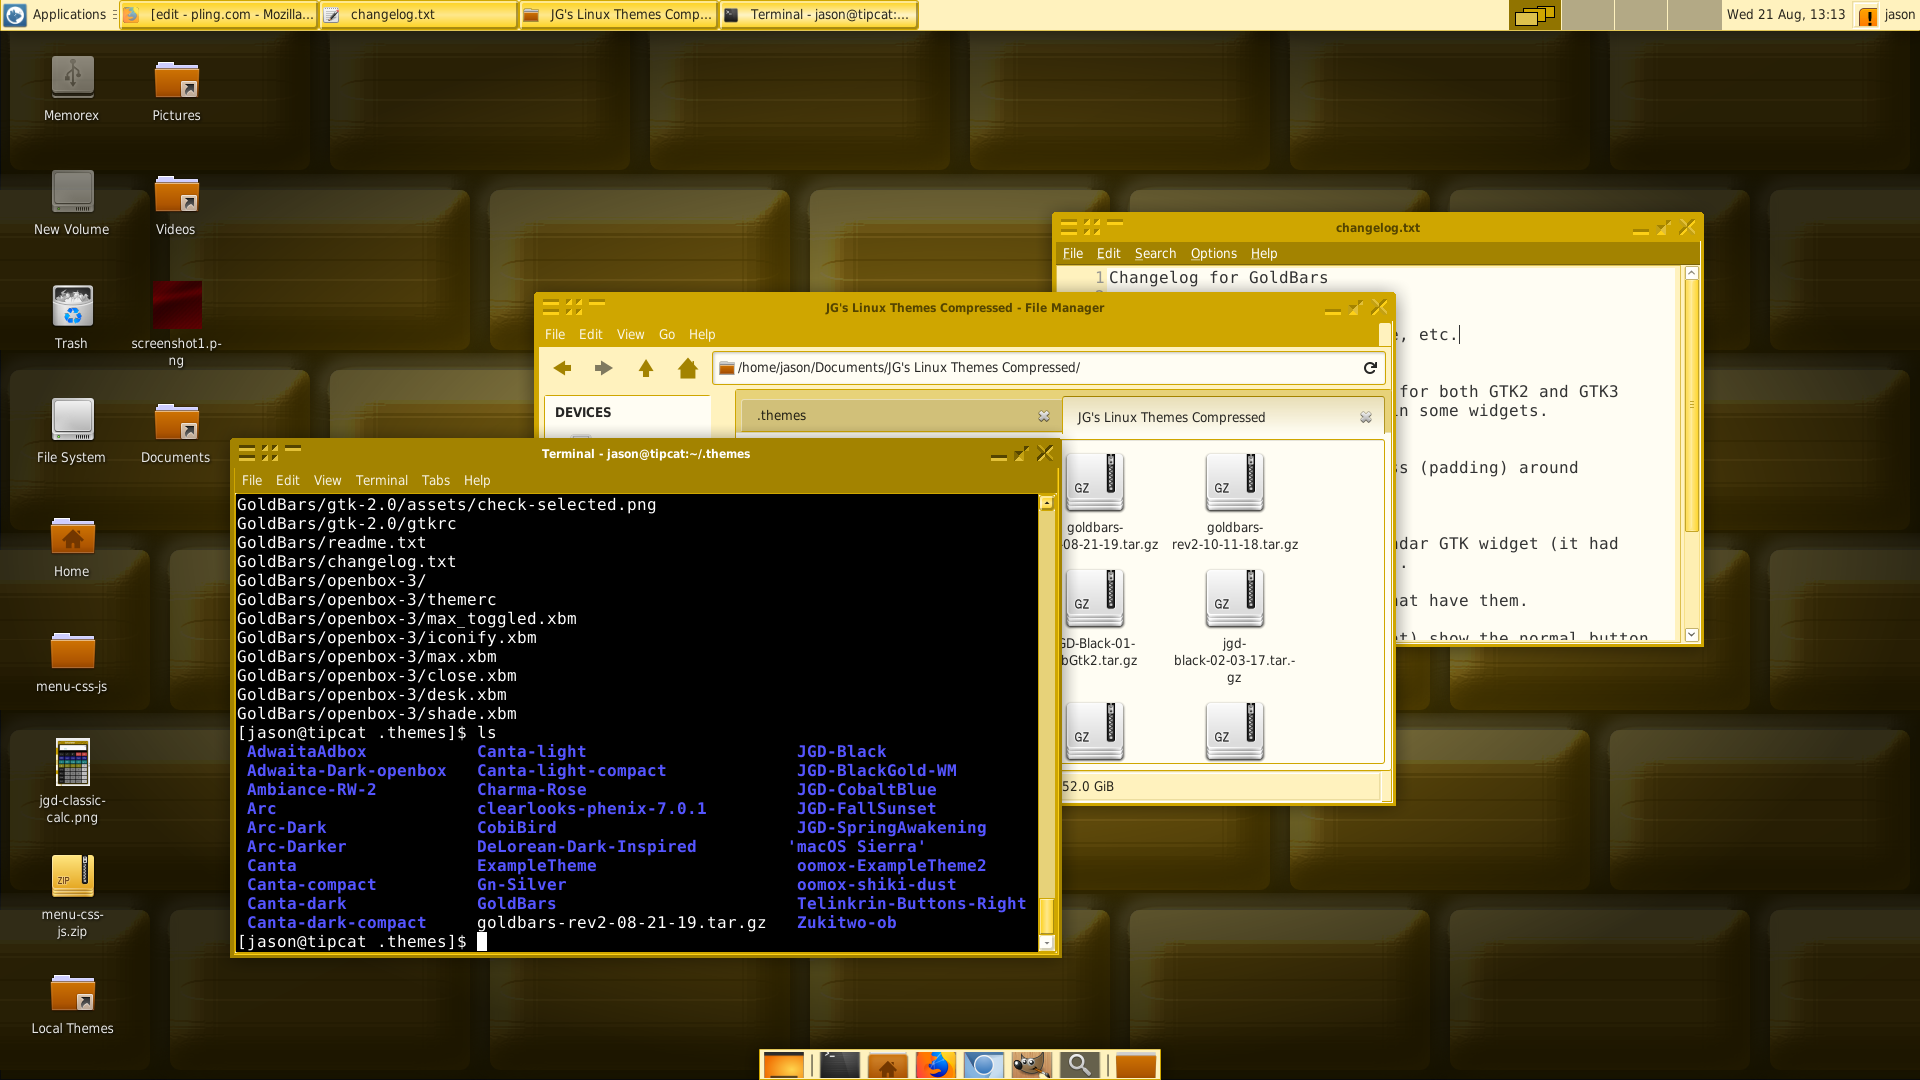Switch to changelog.txt taskbar button
The image size is (1920, 1080).
tap(419, 15)
